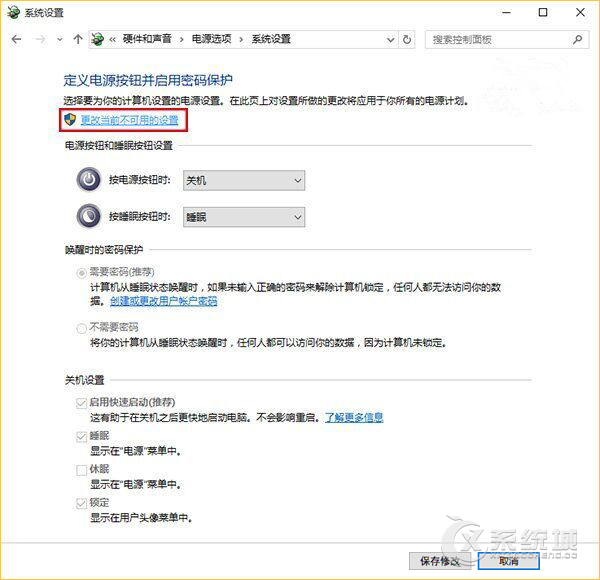Click heading 定义电源按钮并启用密码保护

coord(148,80)
